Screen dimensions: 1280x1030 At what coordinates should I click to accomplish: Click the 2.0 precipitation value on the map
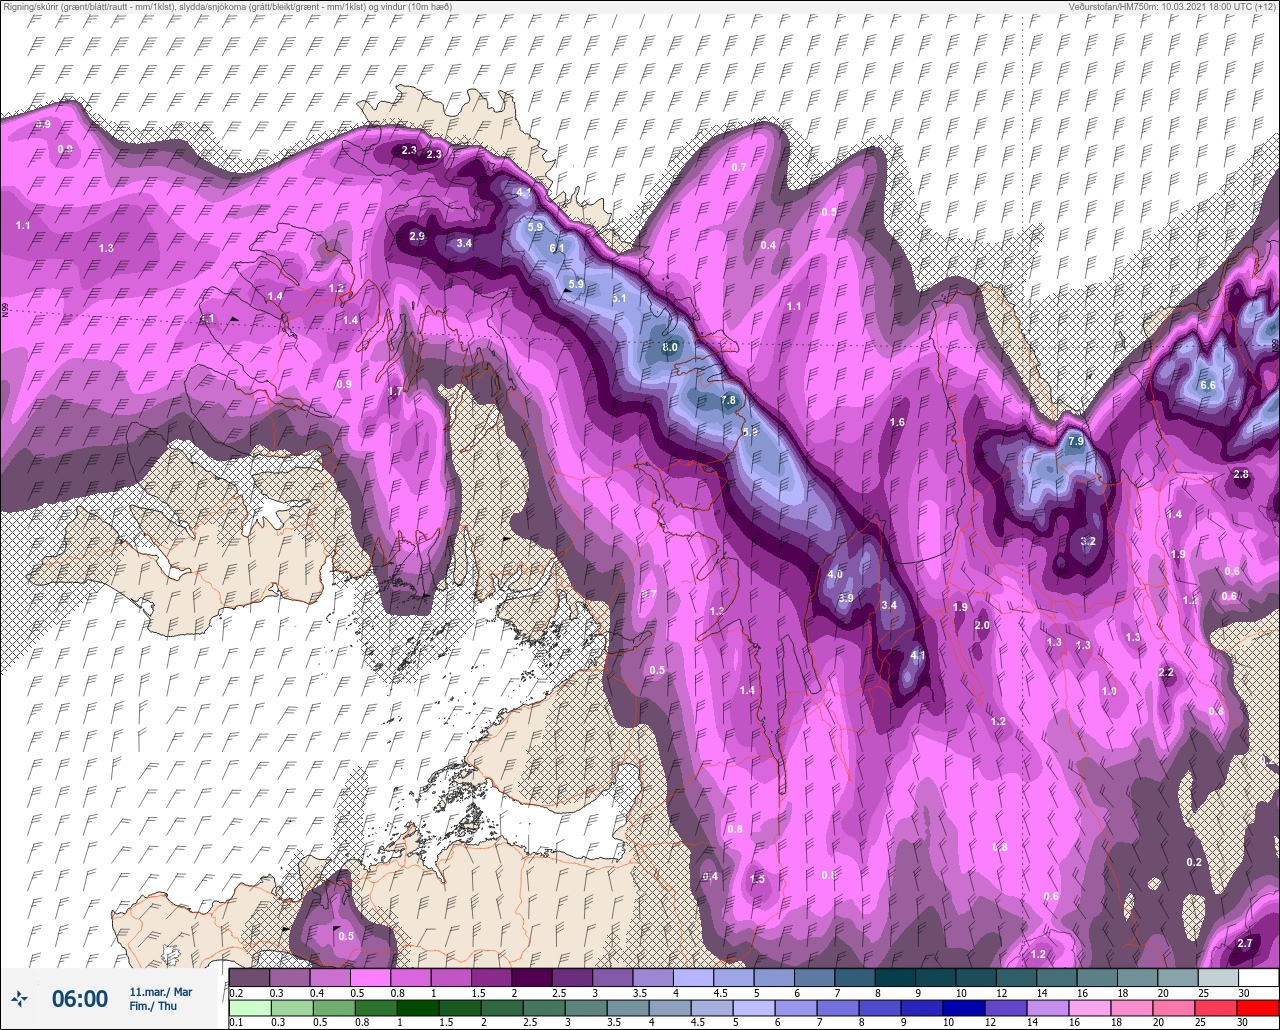tap(982, 625)
